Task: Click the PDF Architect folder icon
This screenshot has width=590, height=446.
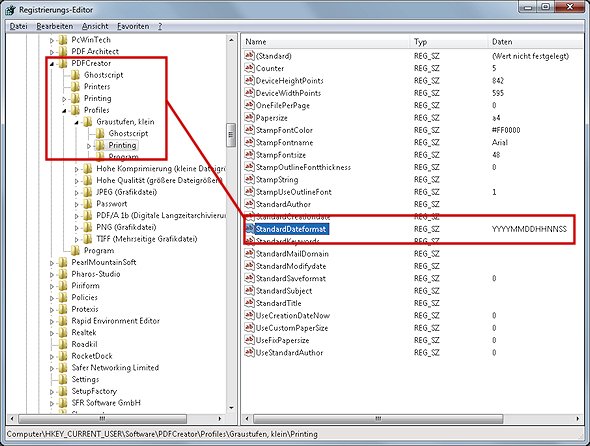Action: pyautogui.click(x=63, y=52)
